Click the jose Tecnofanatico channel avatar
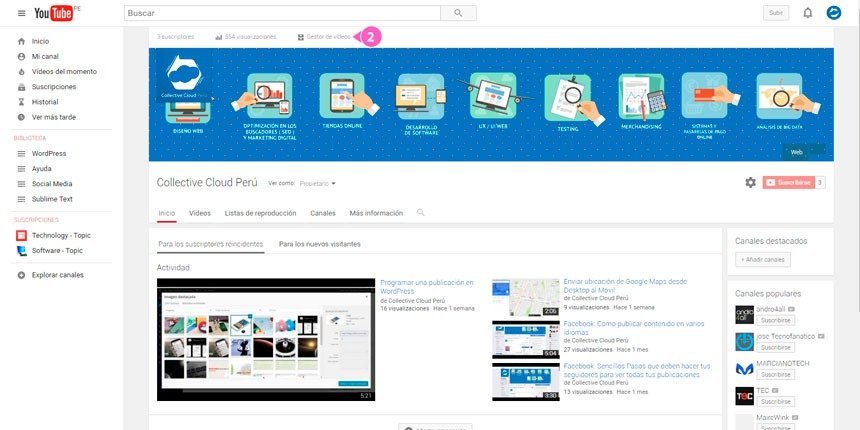Image resolution: width=860 pixels, height=430 pixels. click(744, 342)
